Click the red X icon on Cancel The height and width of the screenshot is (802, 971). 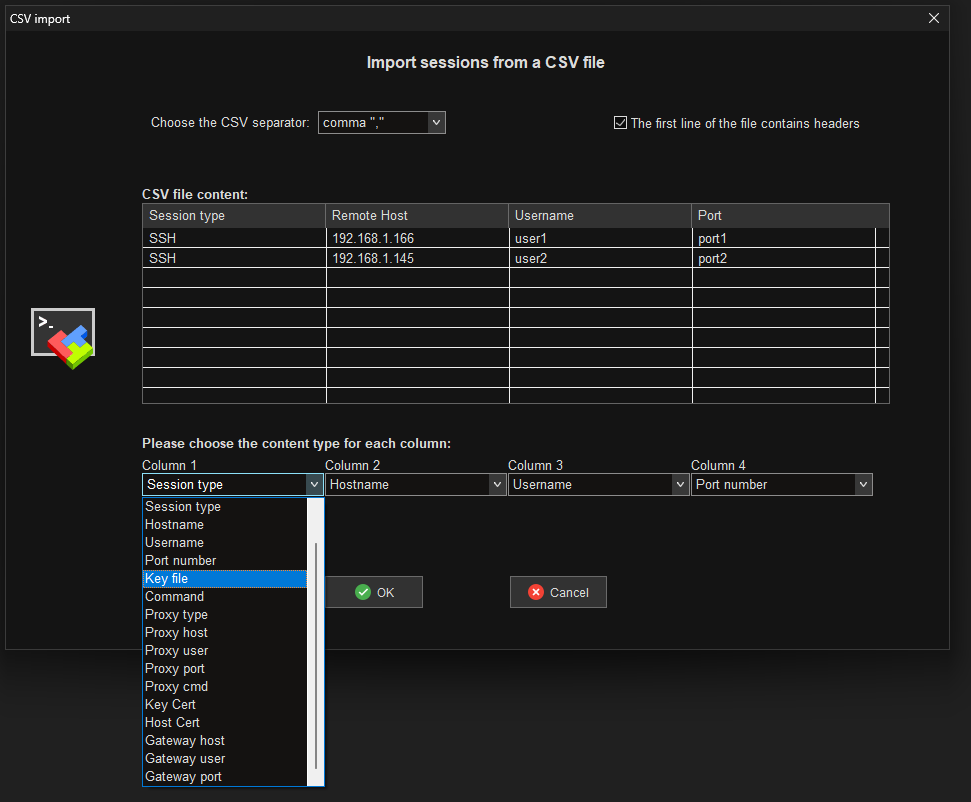[535, 591]
